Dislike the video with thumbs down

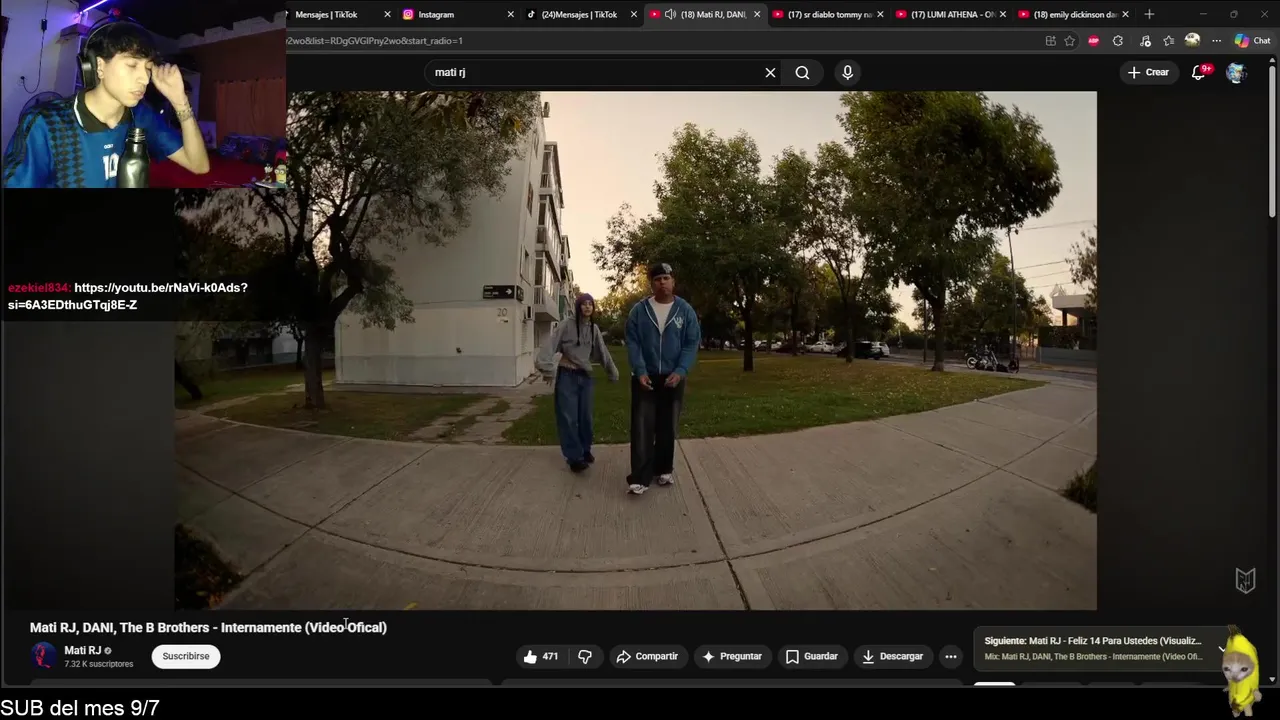point(585,656)
